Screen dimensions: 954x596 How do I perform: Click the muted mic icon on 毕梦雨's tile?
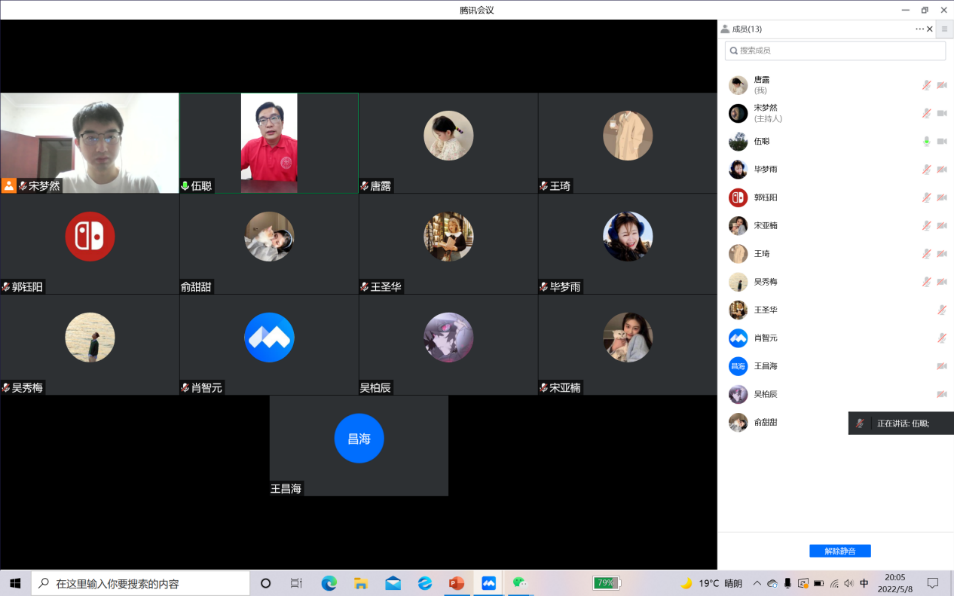coord(544,286)
